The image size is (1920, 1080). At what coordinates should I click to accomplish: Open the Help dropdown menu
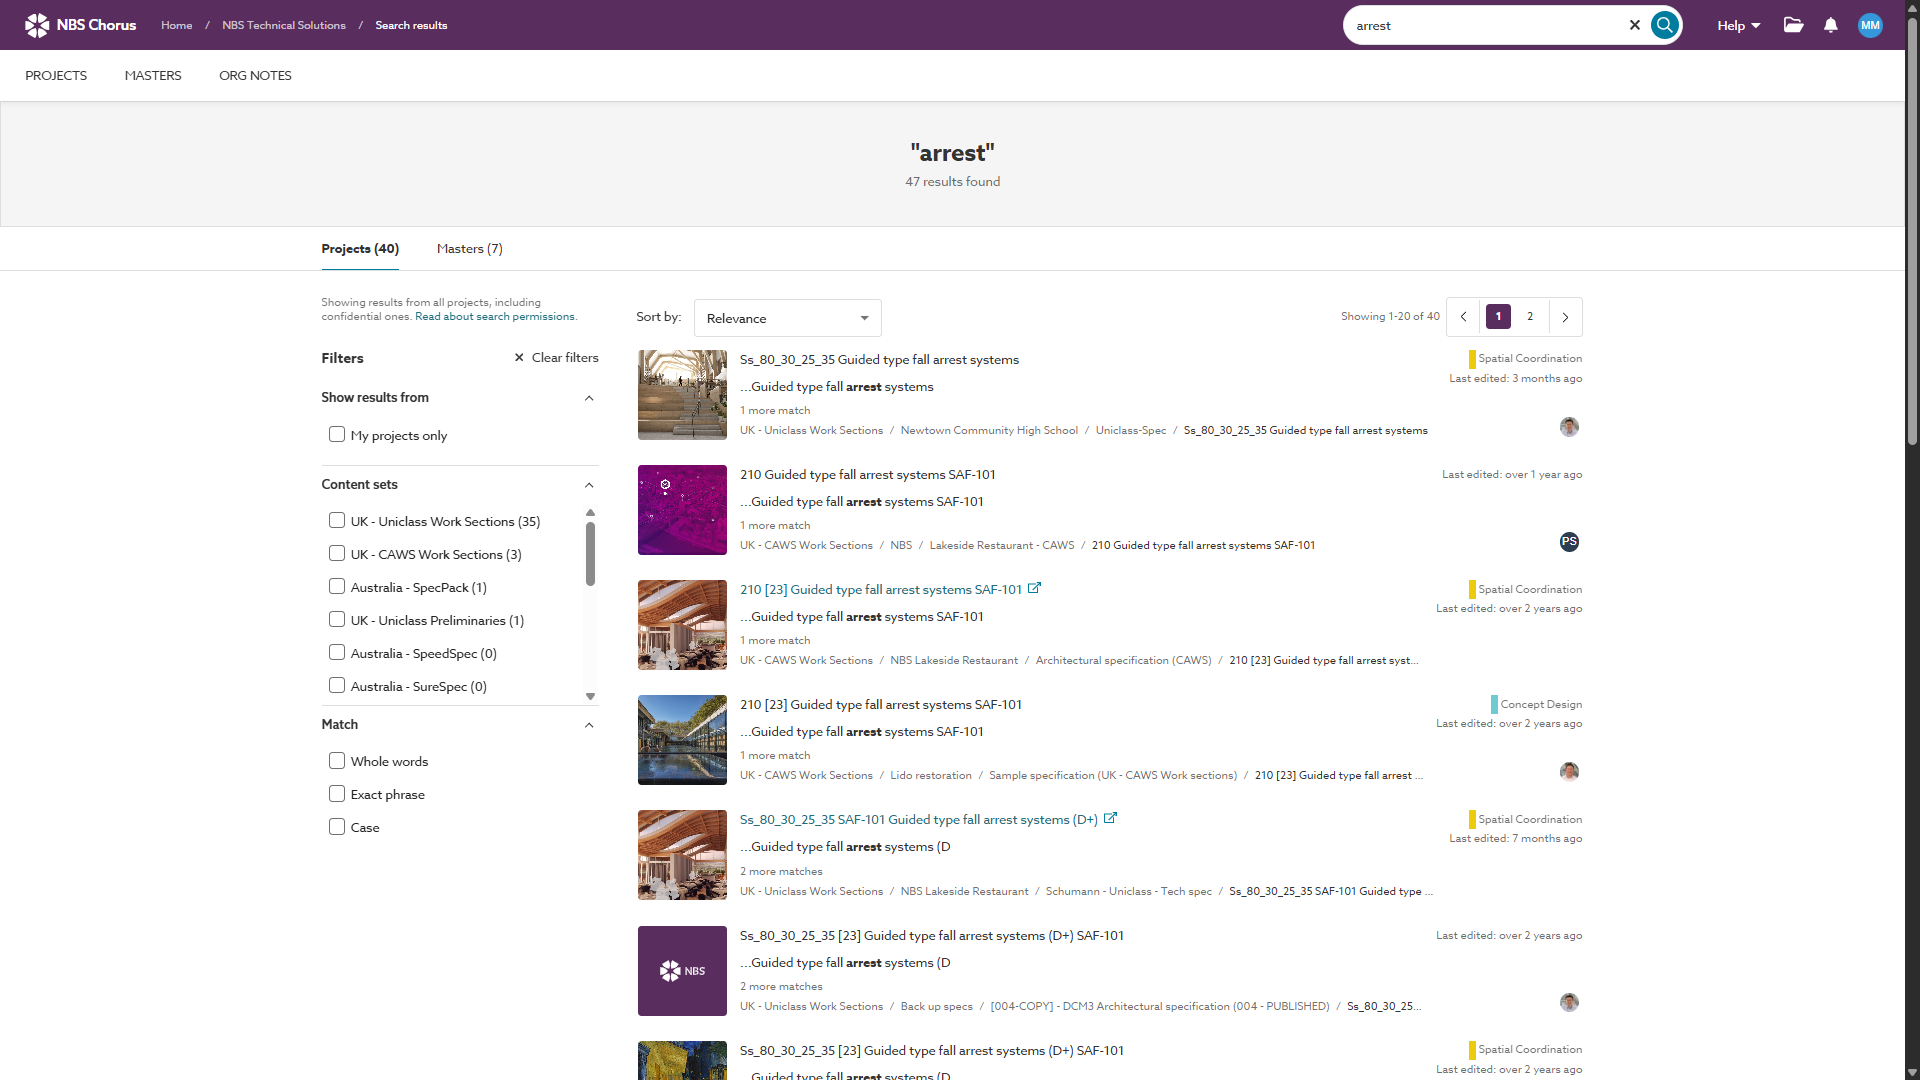tap(1738, 26)
